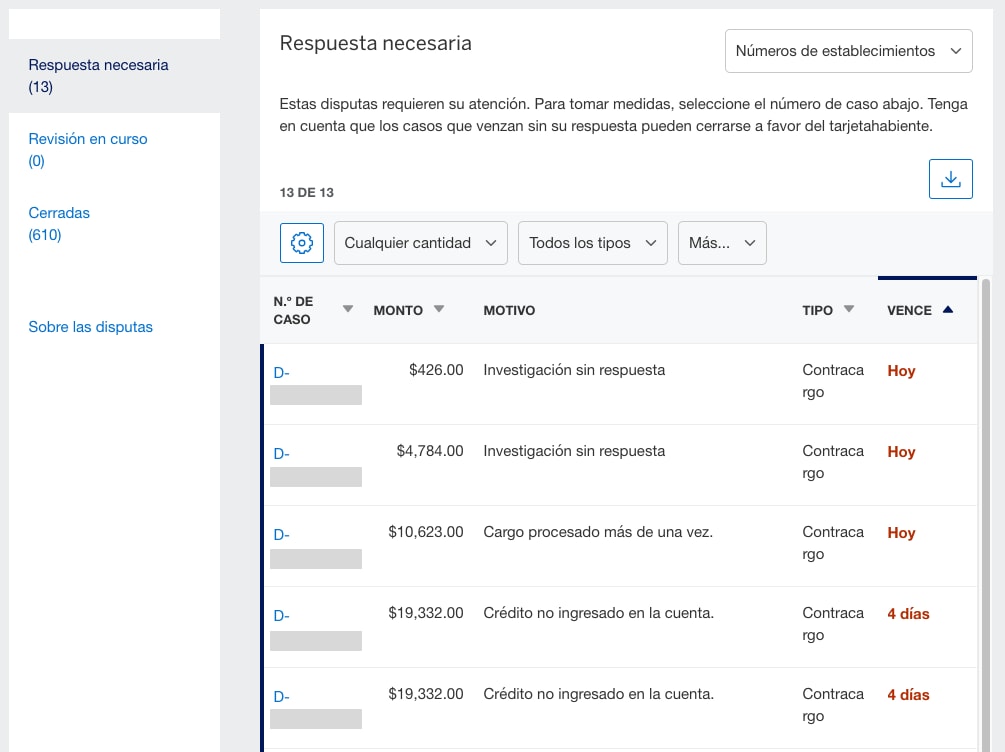
Task: Click the N.º DE CASO sort arrow
Action: tap(346, 310)
